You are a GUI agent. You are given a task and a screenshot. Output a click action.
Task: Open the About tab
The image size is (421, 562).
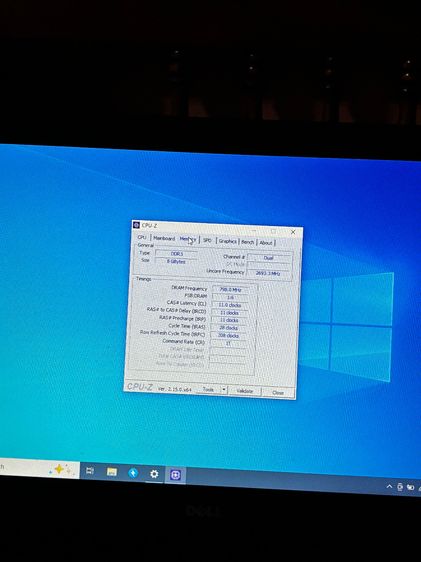click(266, 243)
